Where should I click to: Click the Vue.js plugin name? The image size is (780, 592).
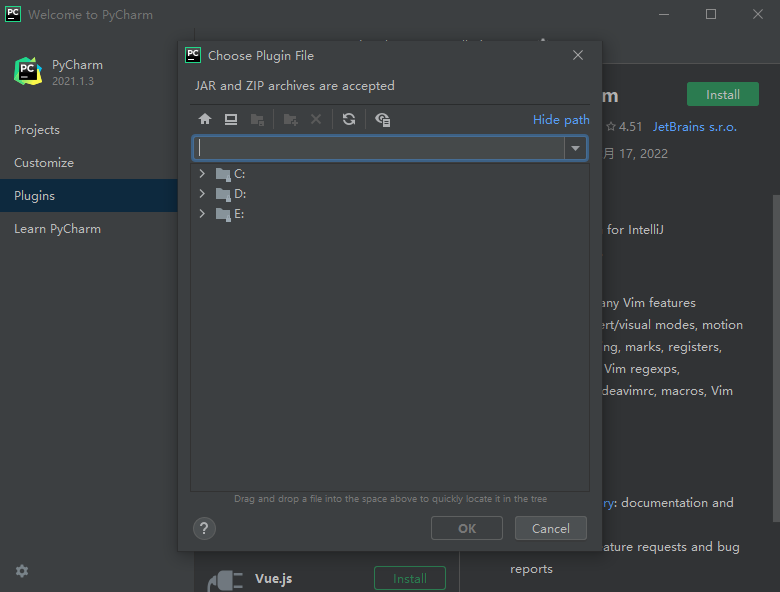274,579
